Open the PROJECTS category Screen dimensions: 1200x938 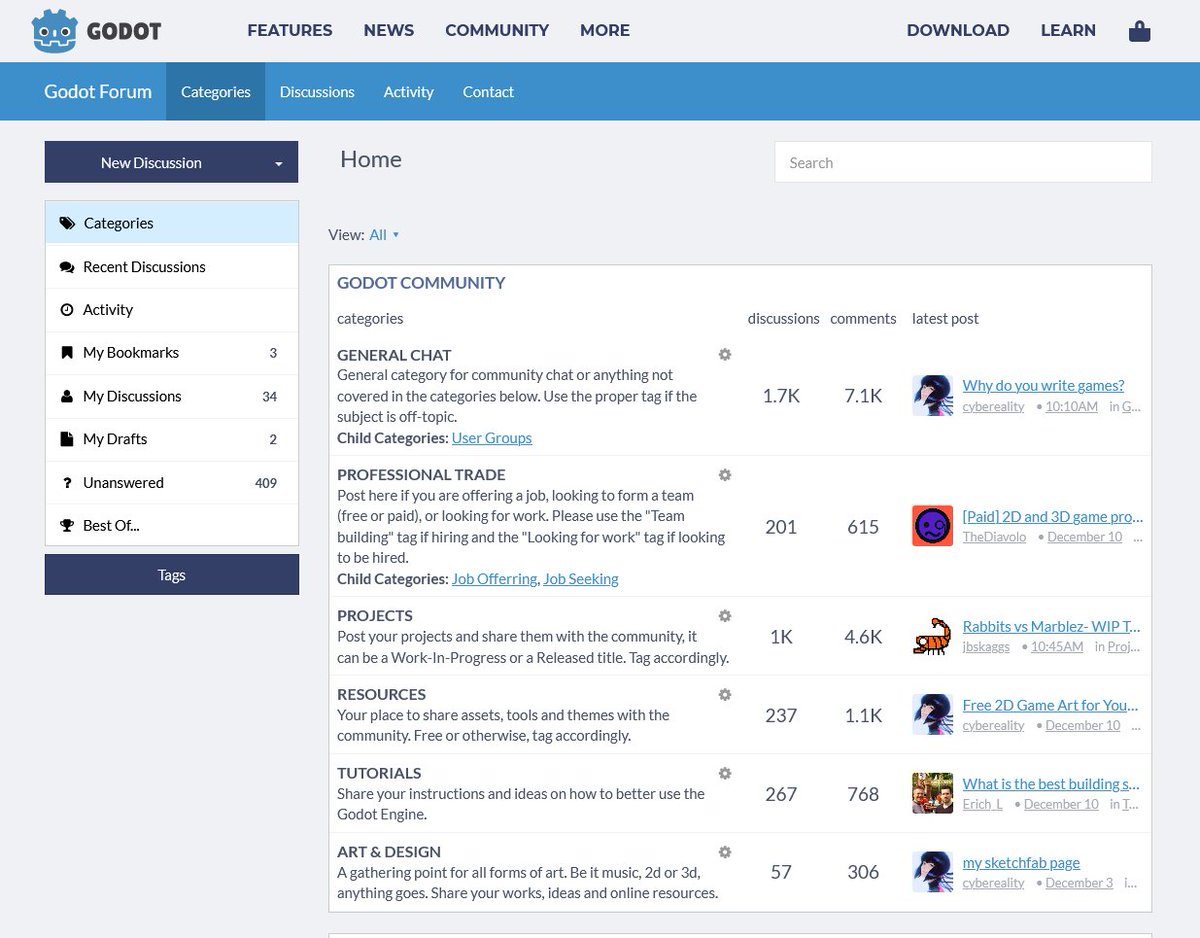(x=375, y=616)
